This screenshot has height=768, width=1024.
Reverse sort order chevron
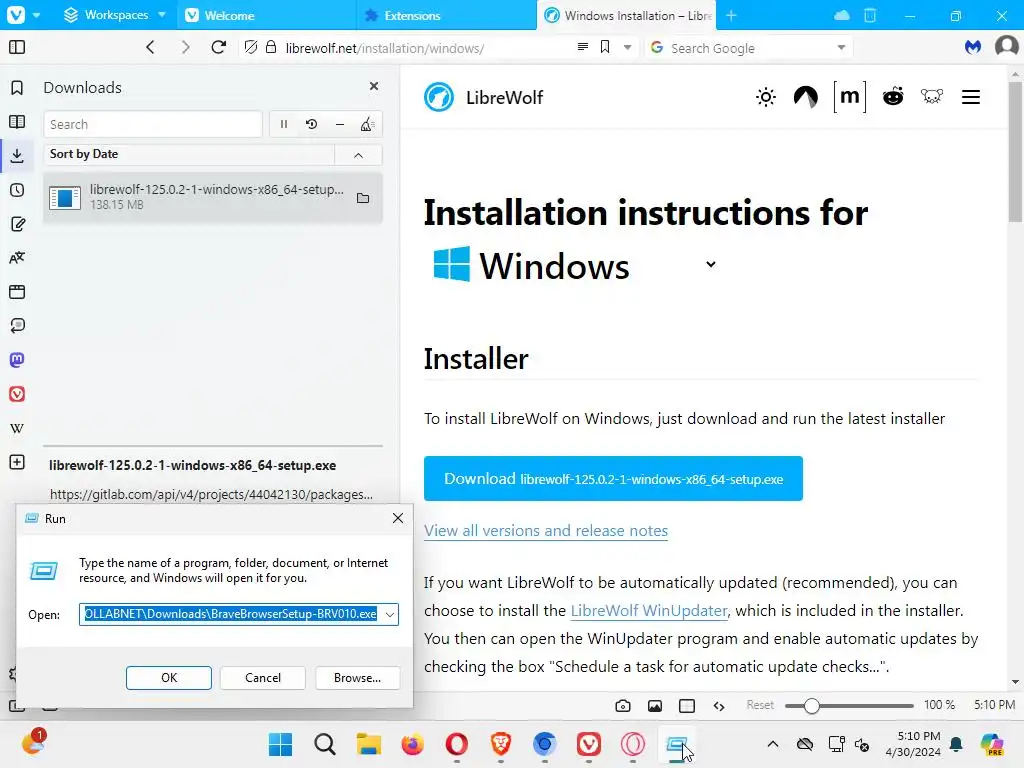coord(359,155)
